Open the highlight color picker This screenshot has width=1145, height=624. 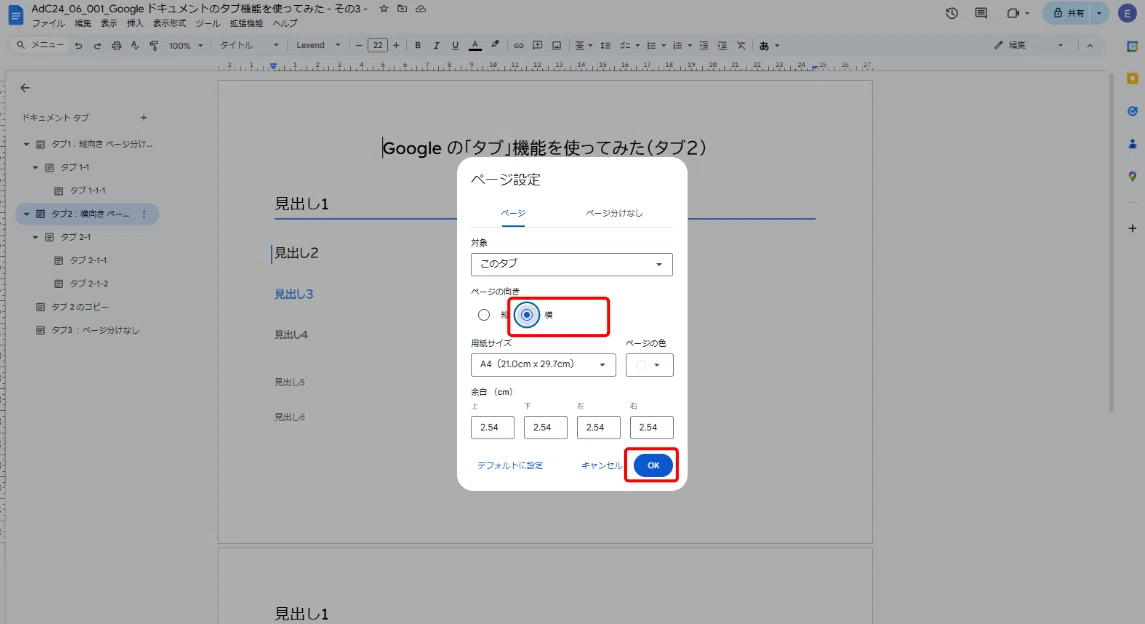click(495, 45)
